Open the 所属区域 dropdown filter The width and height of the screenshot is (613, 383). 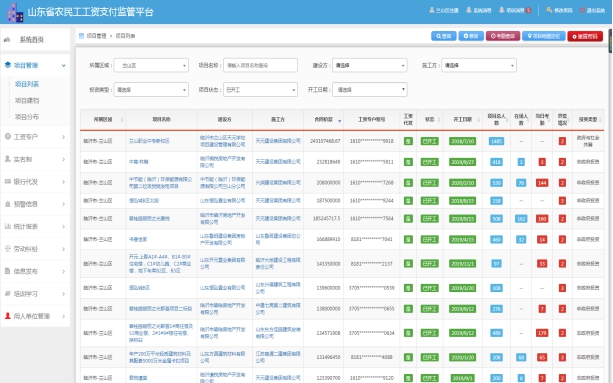coord(151,65)
